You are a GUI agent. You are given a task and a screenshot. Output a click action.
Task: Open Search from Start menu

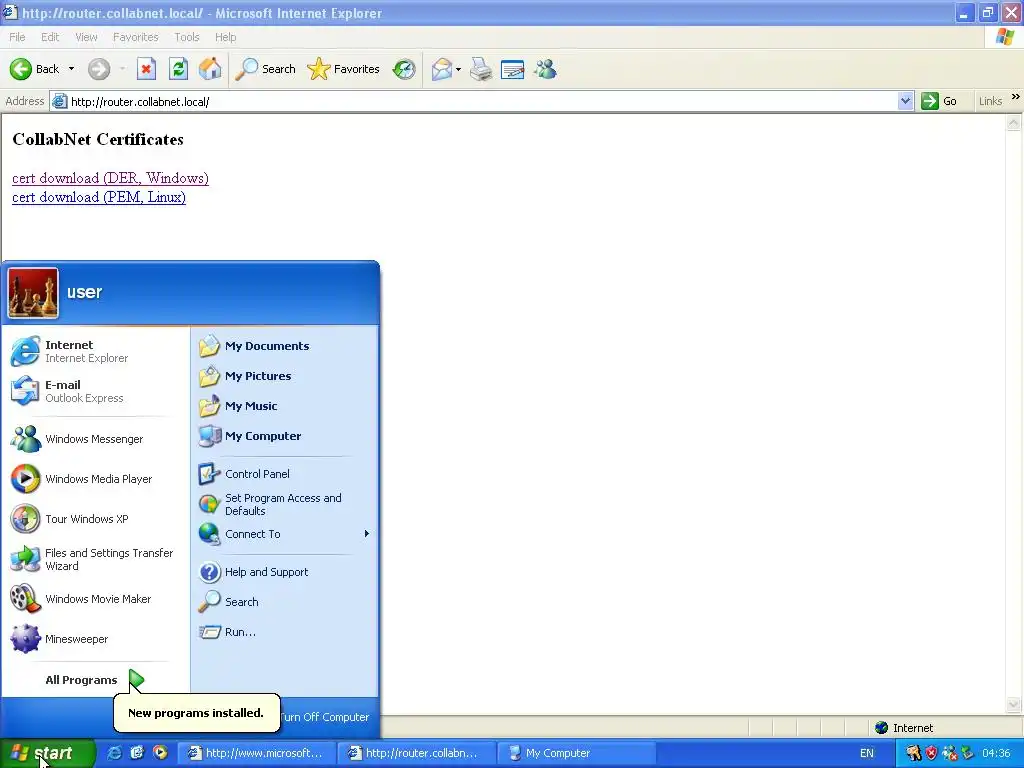click(x=285, y=602)
